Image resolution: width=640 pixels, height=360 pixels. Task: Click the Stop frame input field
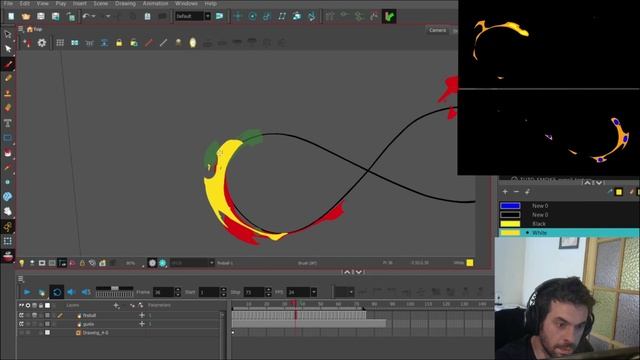coord(254,292)
